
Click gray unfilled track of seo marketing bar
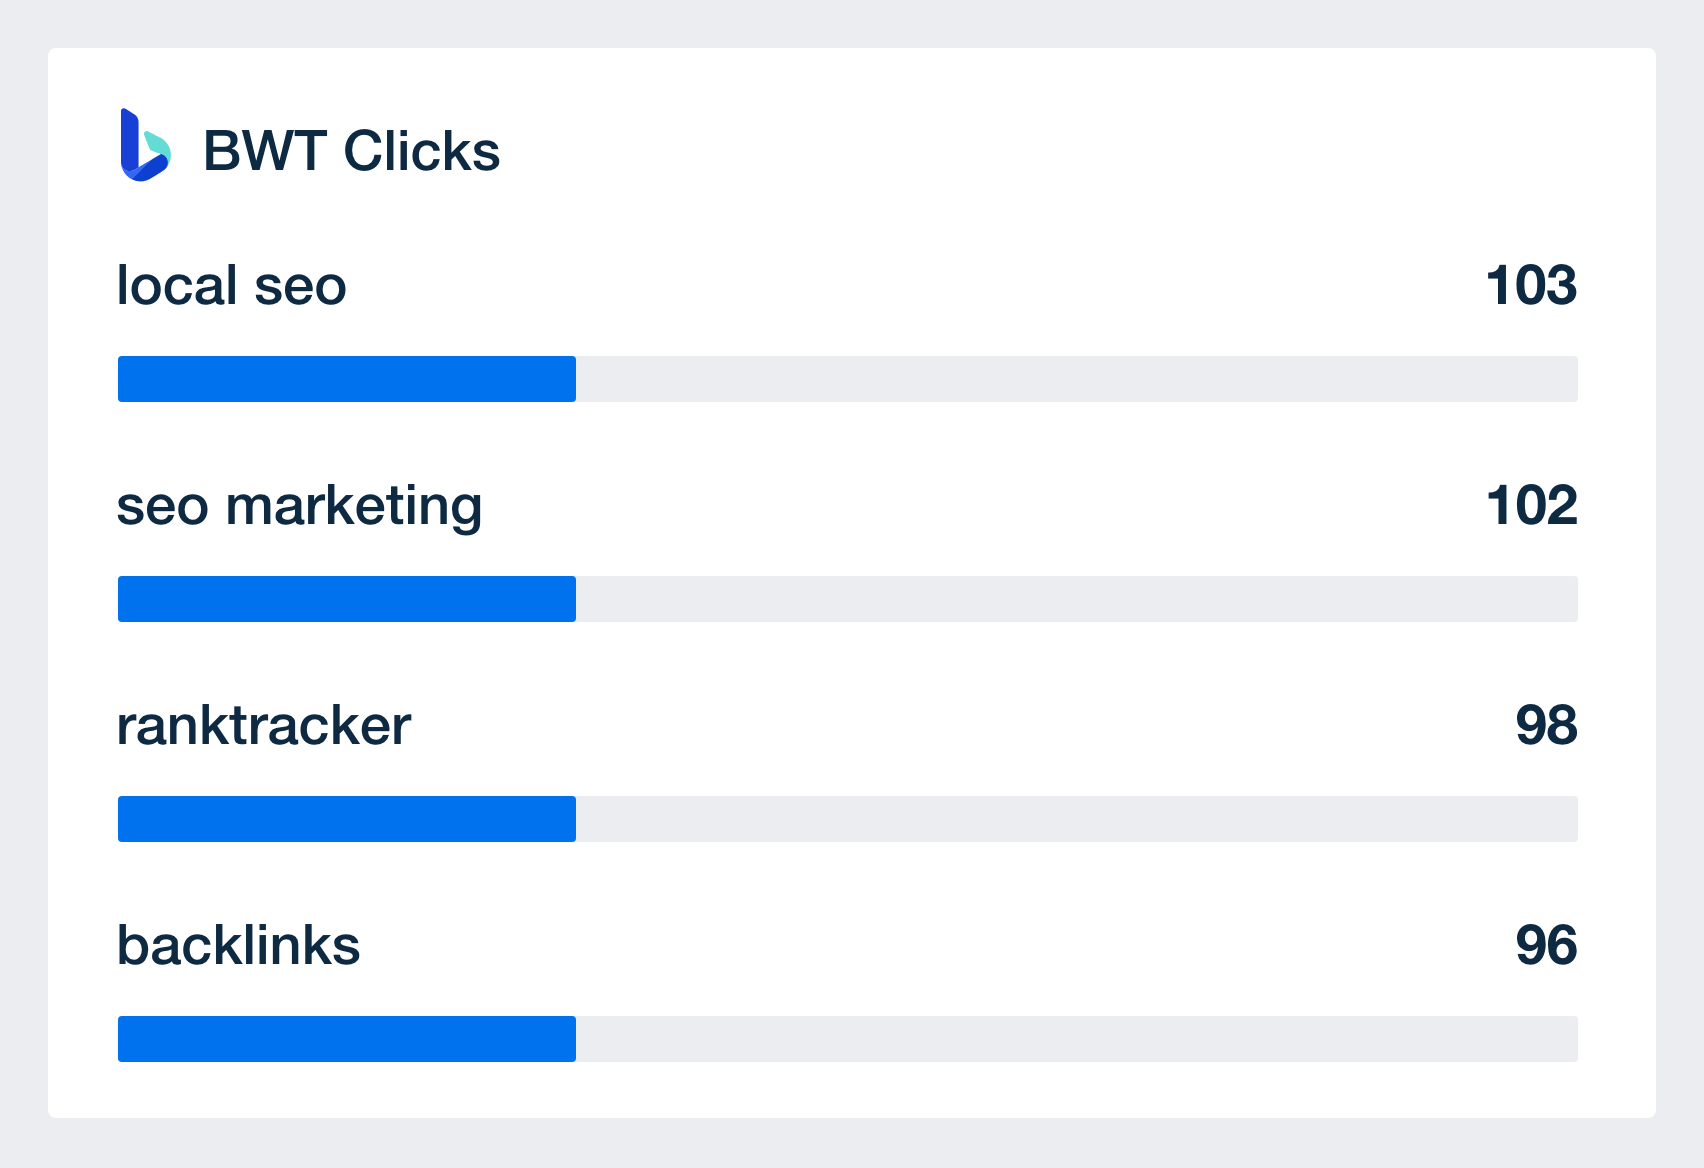[1077, 599]
